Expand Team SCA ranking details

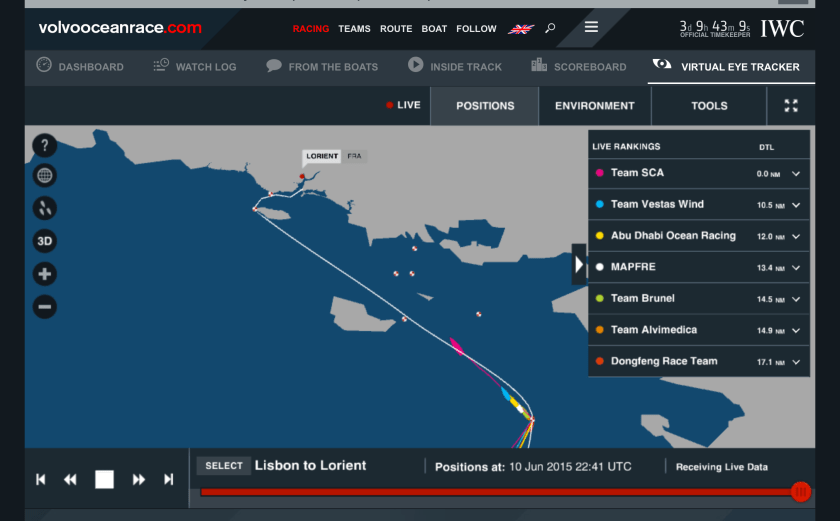(x=796, y=173)
